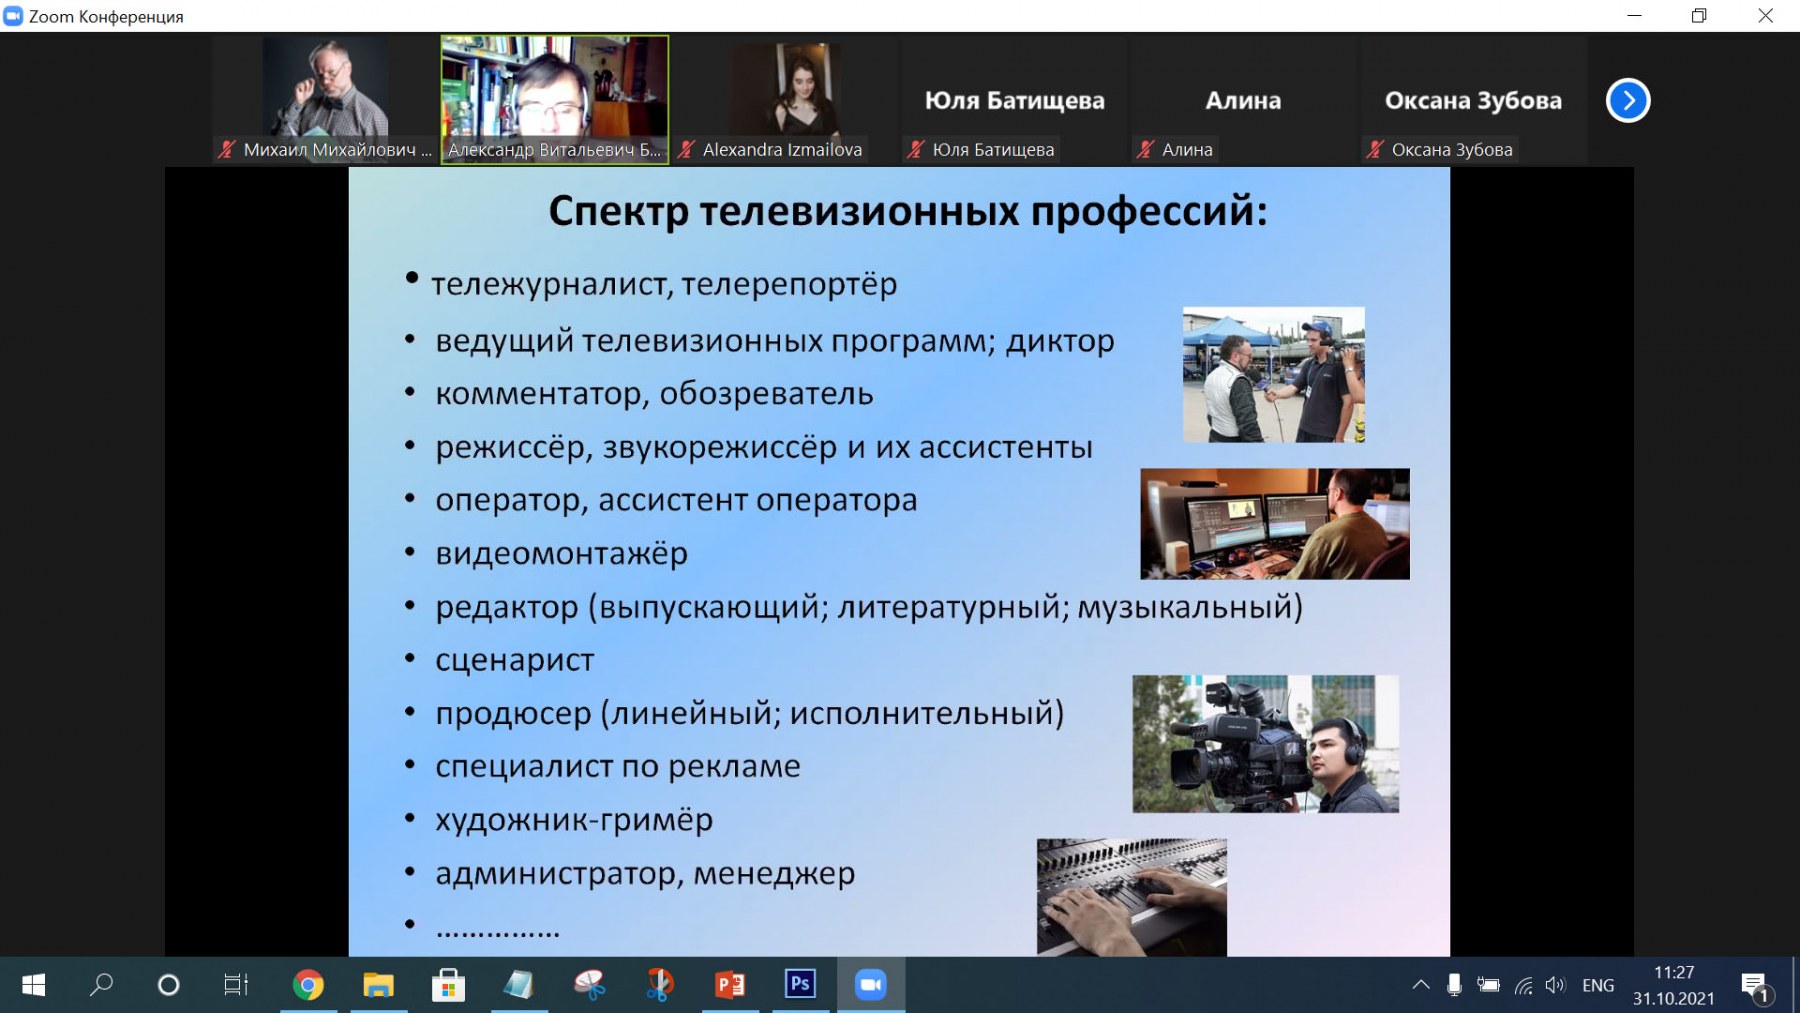This screenshot has width=1800, height=1013.
Task: Open Task View in taskbar
Action: [236, 985]
